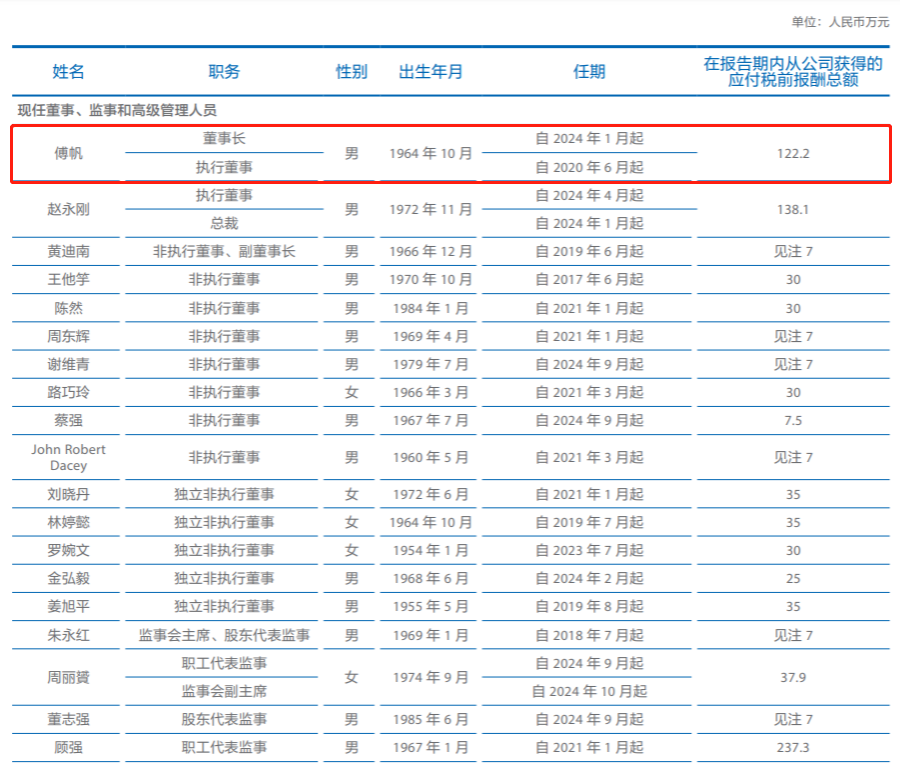Click 顾强's remuneration value 237.3
Image resolution: width=900 pixels, height=764 pixels.
tap(793, 747)
